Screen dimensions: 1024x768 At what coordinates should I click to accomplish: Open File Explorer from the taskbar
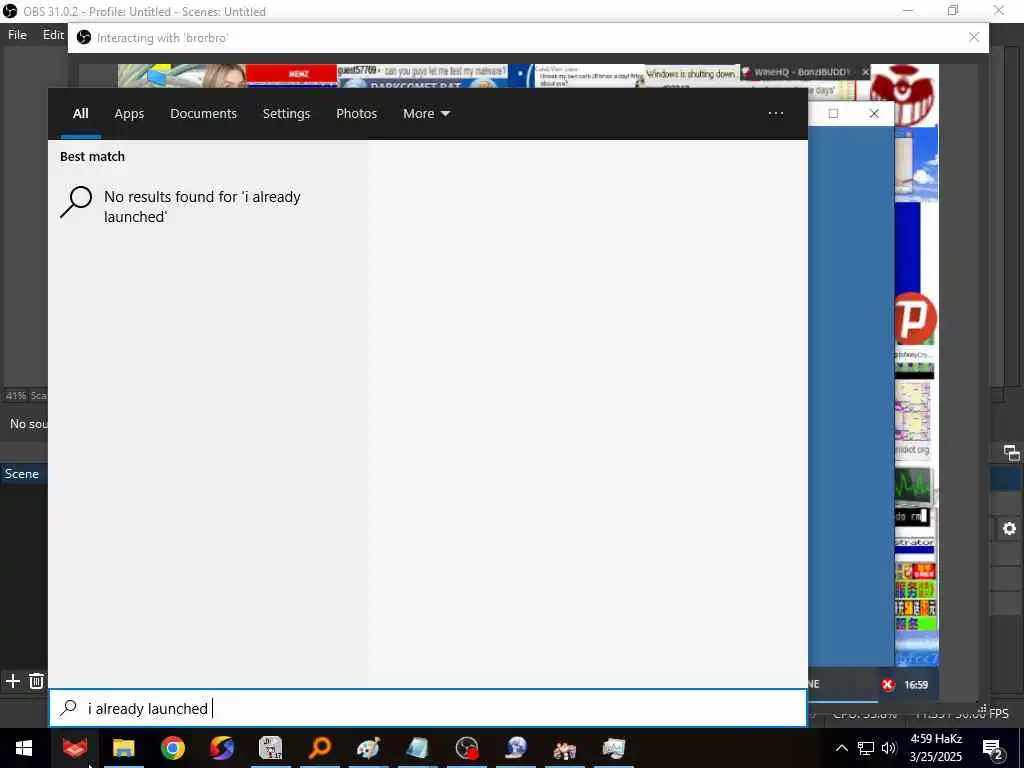123,748
